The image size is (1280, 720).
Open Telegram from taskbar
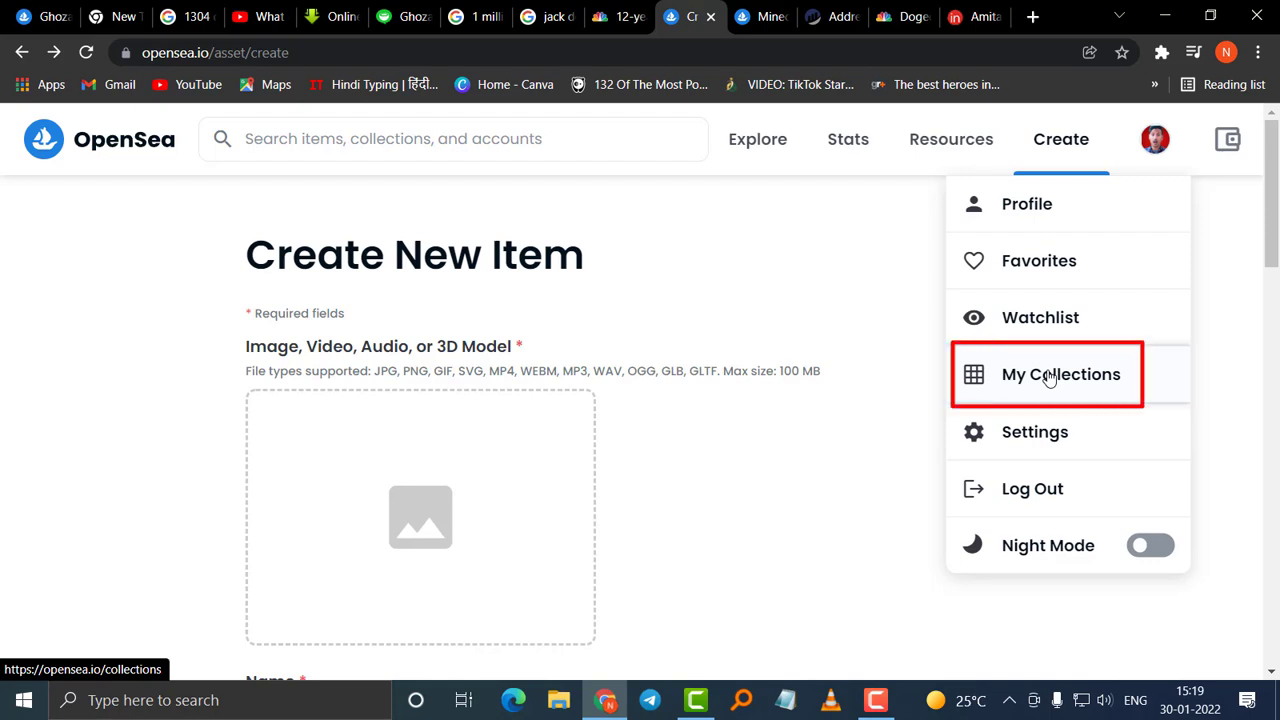[x=650, y=700]
